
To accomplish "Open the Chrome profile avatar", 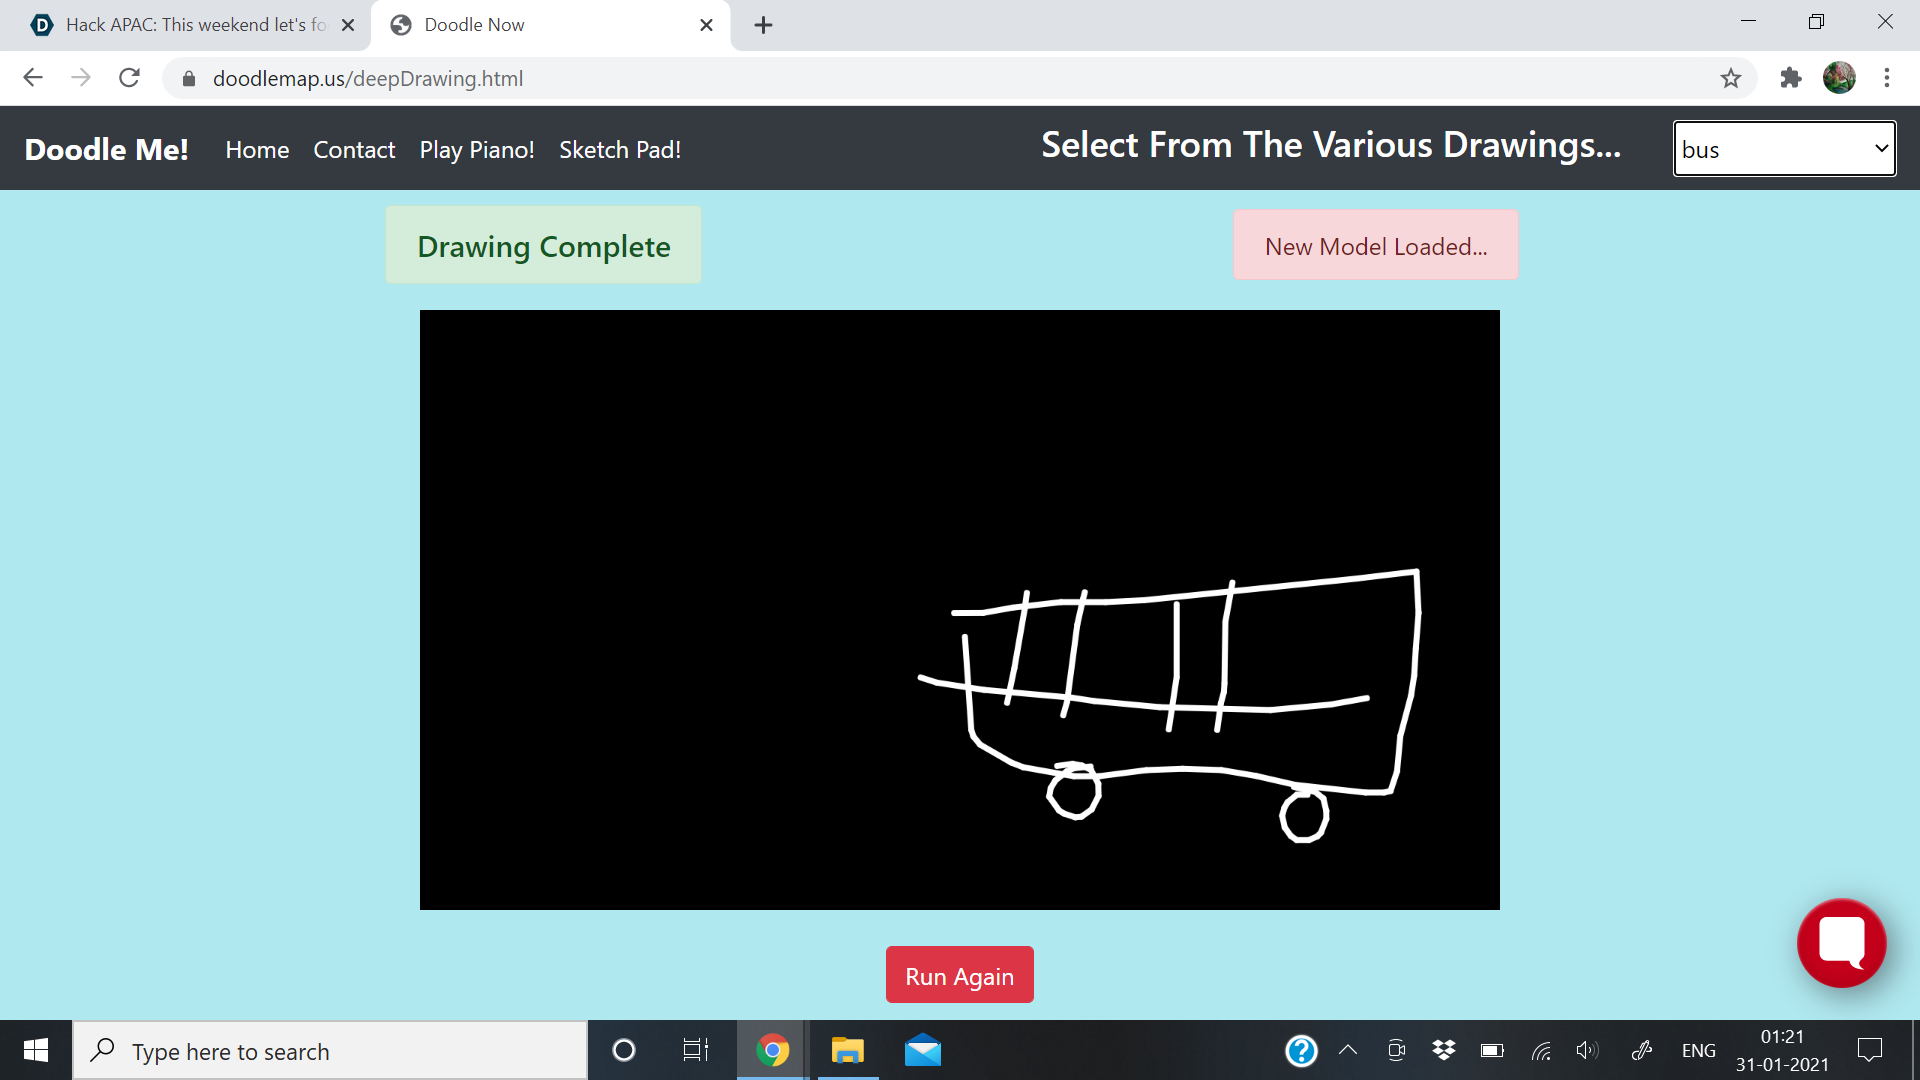I will pos(1840,78).
